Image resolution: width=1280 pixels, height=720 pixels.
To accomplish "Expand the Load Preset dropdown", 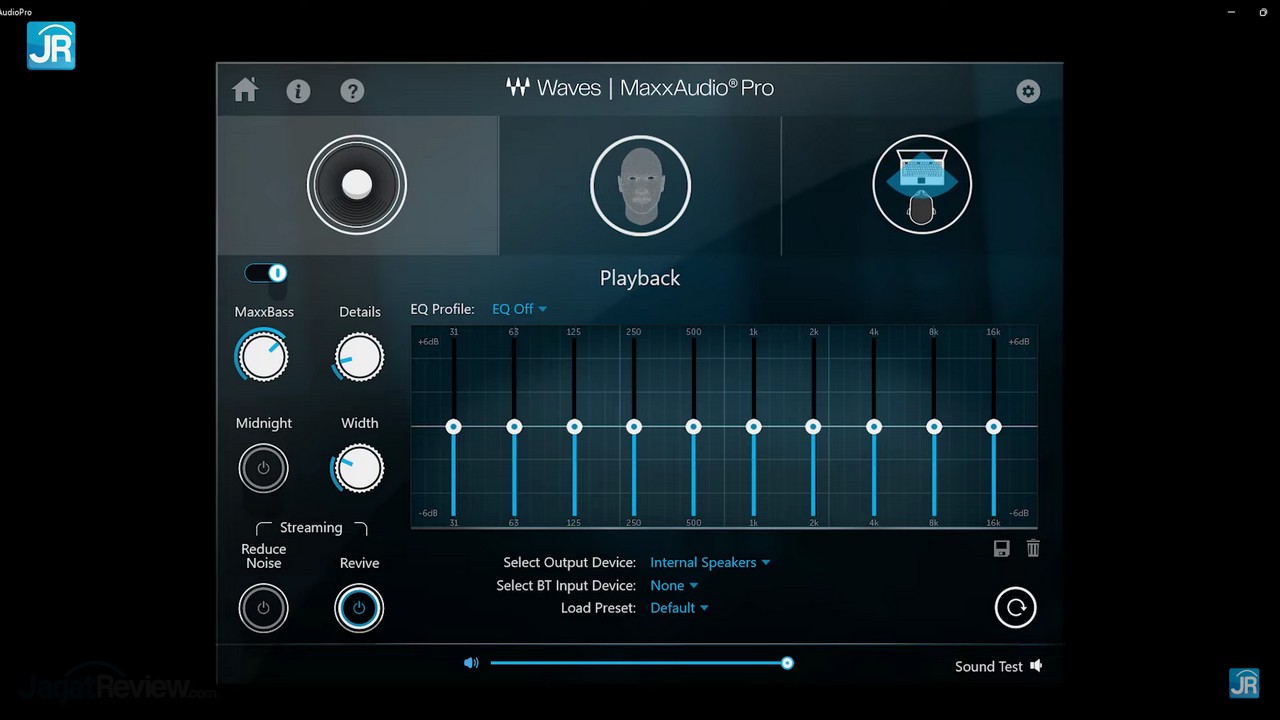I will 679,608.
